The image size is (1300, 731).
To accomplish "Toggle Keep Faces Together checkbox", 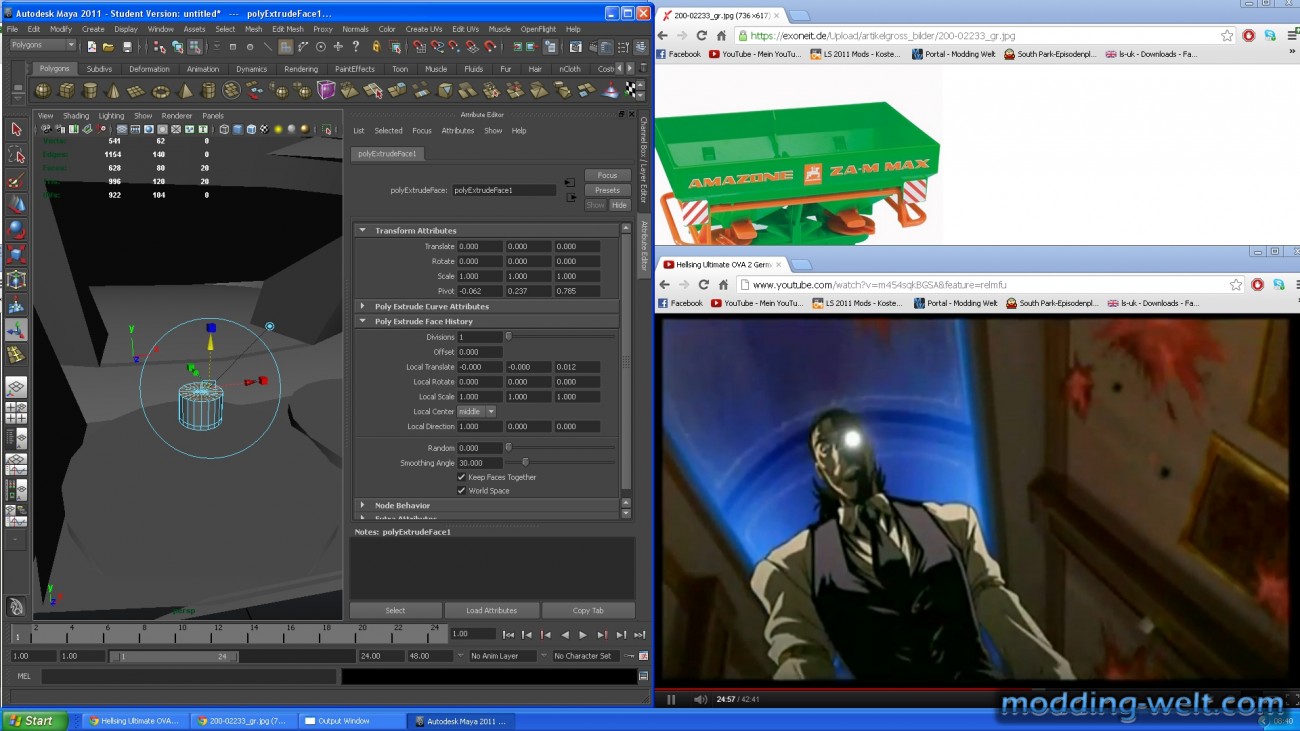I will [x=461, y=477].
